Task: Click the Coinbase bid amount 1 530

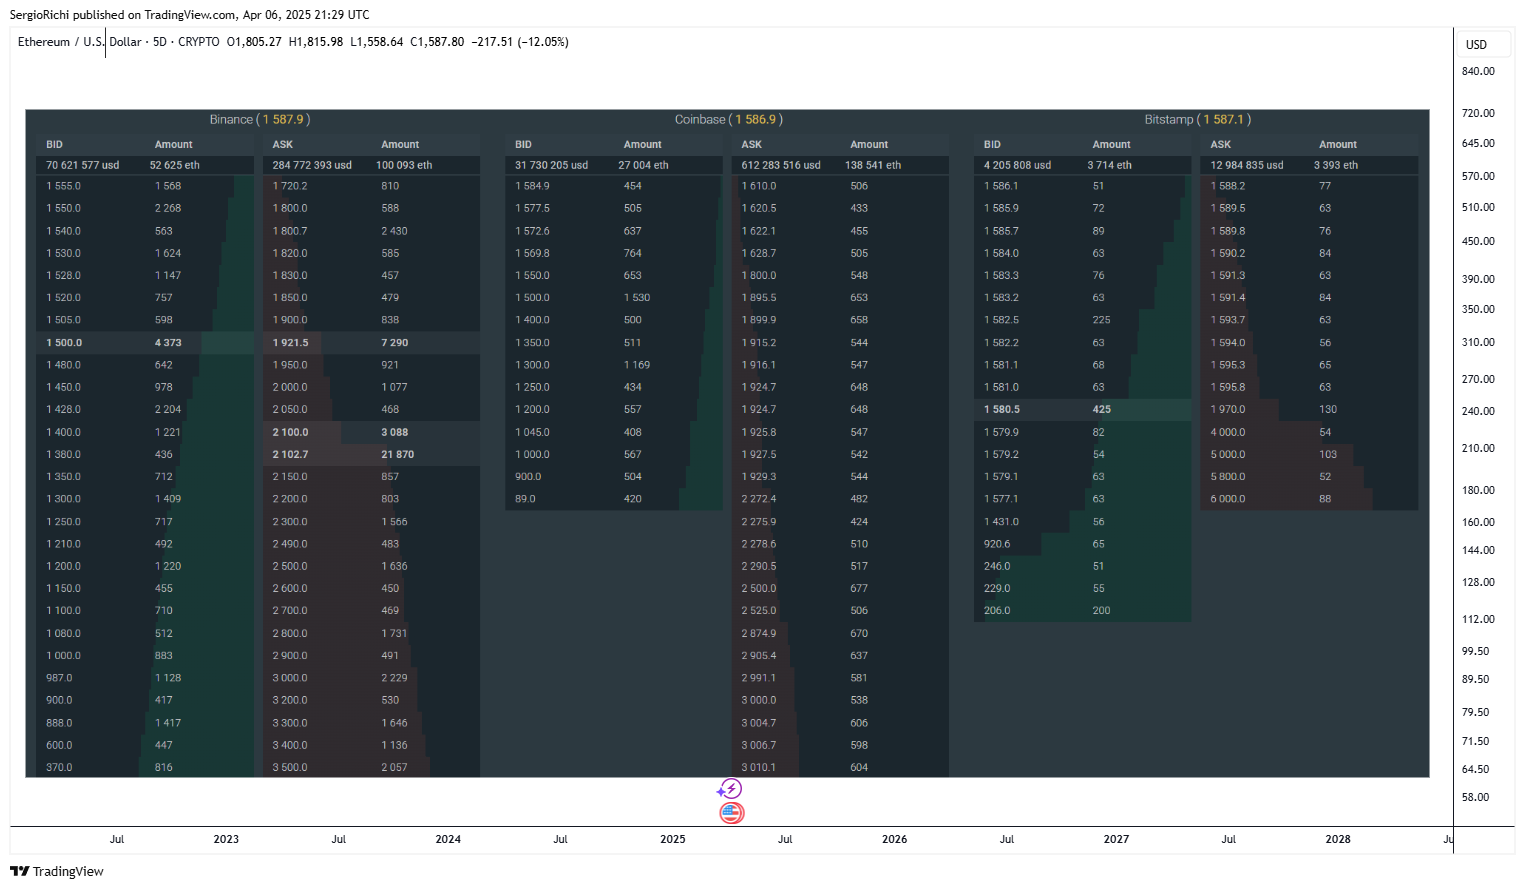Action: pyautogui.click(x=637, y=298)
